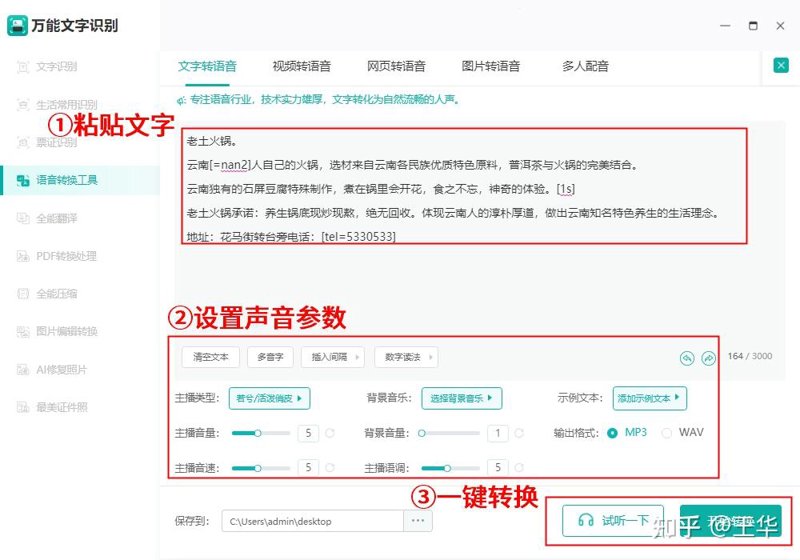
Task: Click the 背景音量 value box
Action: pos(497,433)
